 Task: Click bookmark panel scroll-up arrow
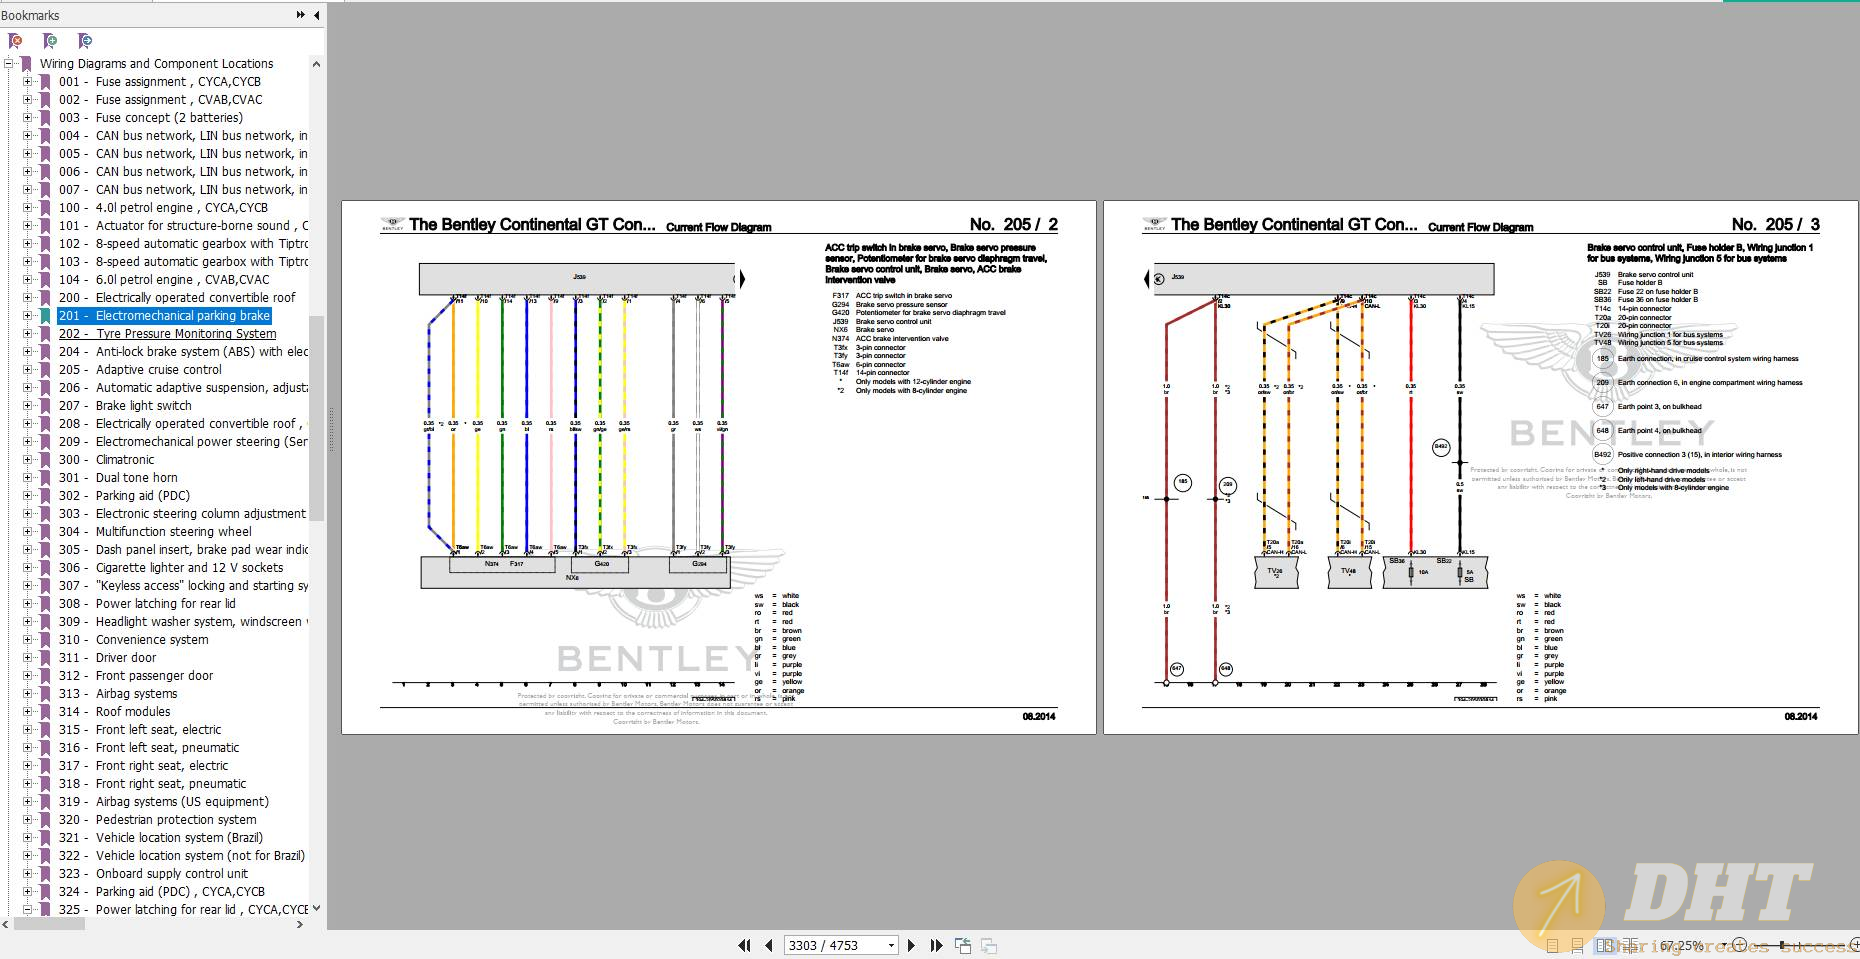coord(316,64)
